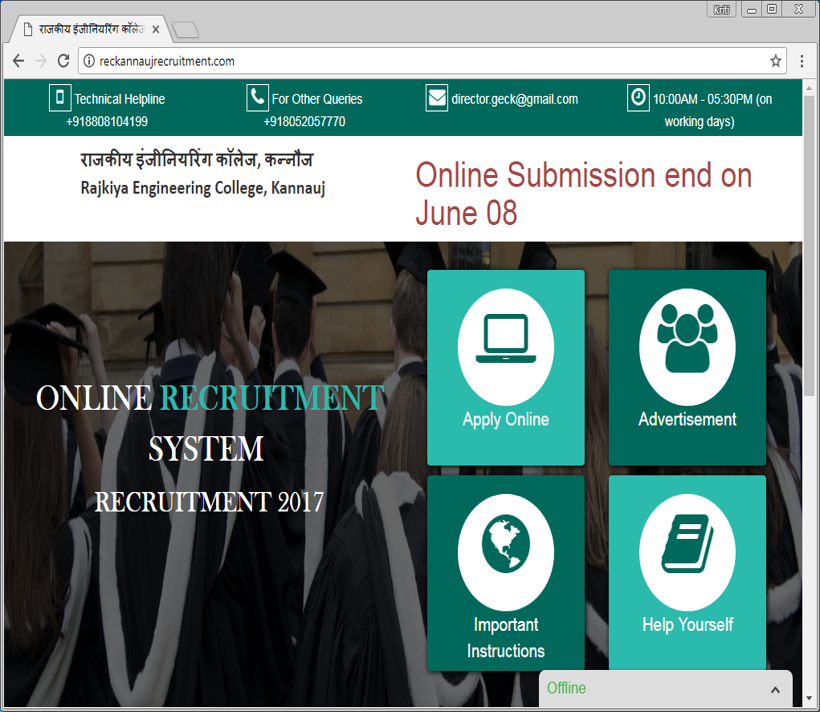Viewport: 820px width, 712px height.
Task: Click the people group icon in Advertisement tile
Action: pyautogui.click(x=687, y=338)
